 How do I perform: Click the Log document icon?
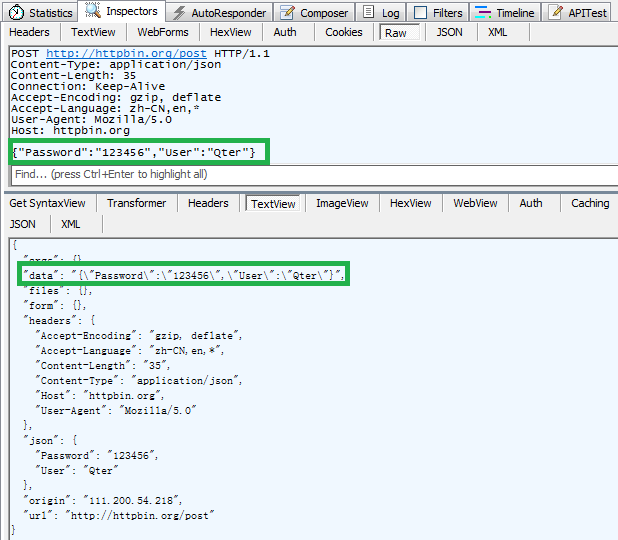point(368,12)
